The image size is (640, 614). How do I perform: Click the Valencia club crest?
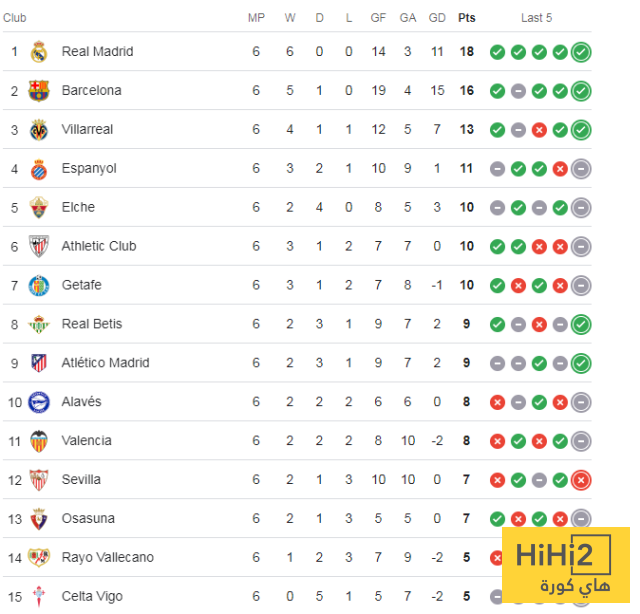(39, 441)
